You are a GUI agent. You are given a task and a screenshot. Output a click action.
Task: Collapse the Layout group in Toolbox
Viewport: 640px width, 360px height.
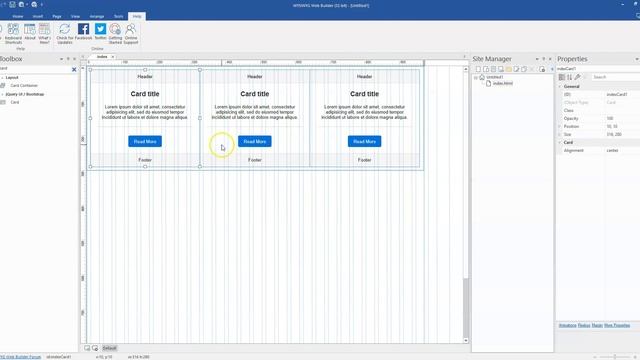click(x=2, y=78)
